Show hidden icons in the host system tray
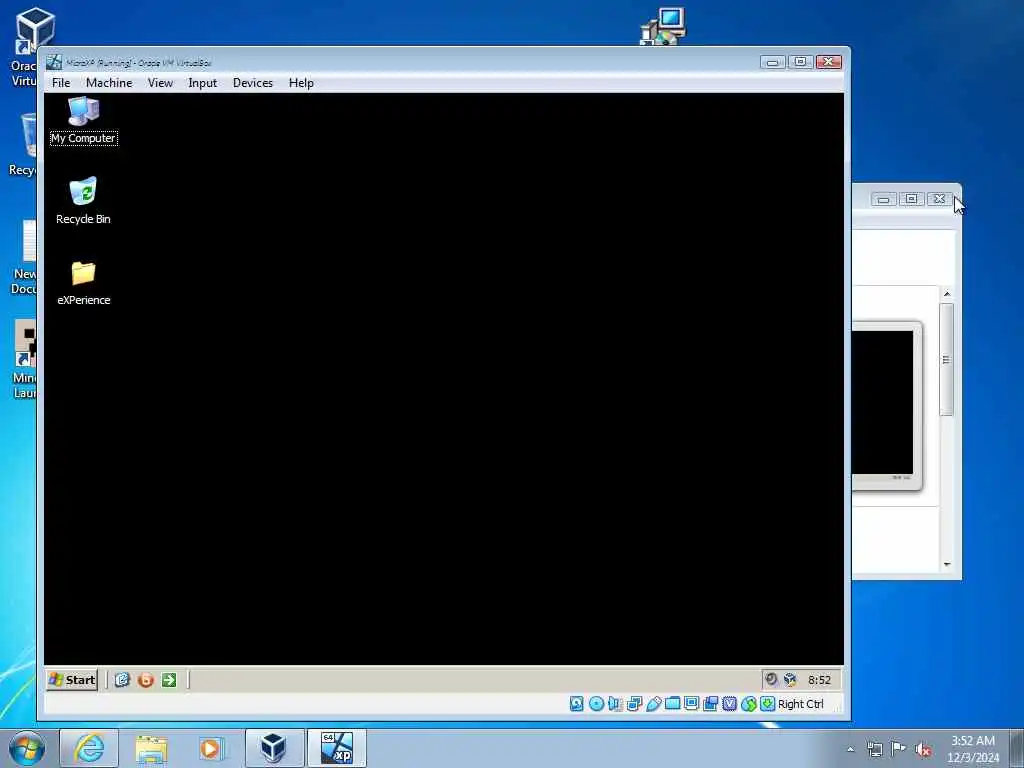Screen dimensions: 1024x768 [850, 750]
